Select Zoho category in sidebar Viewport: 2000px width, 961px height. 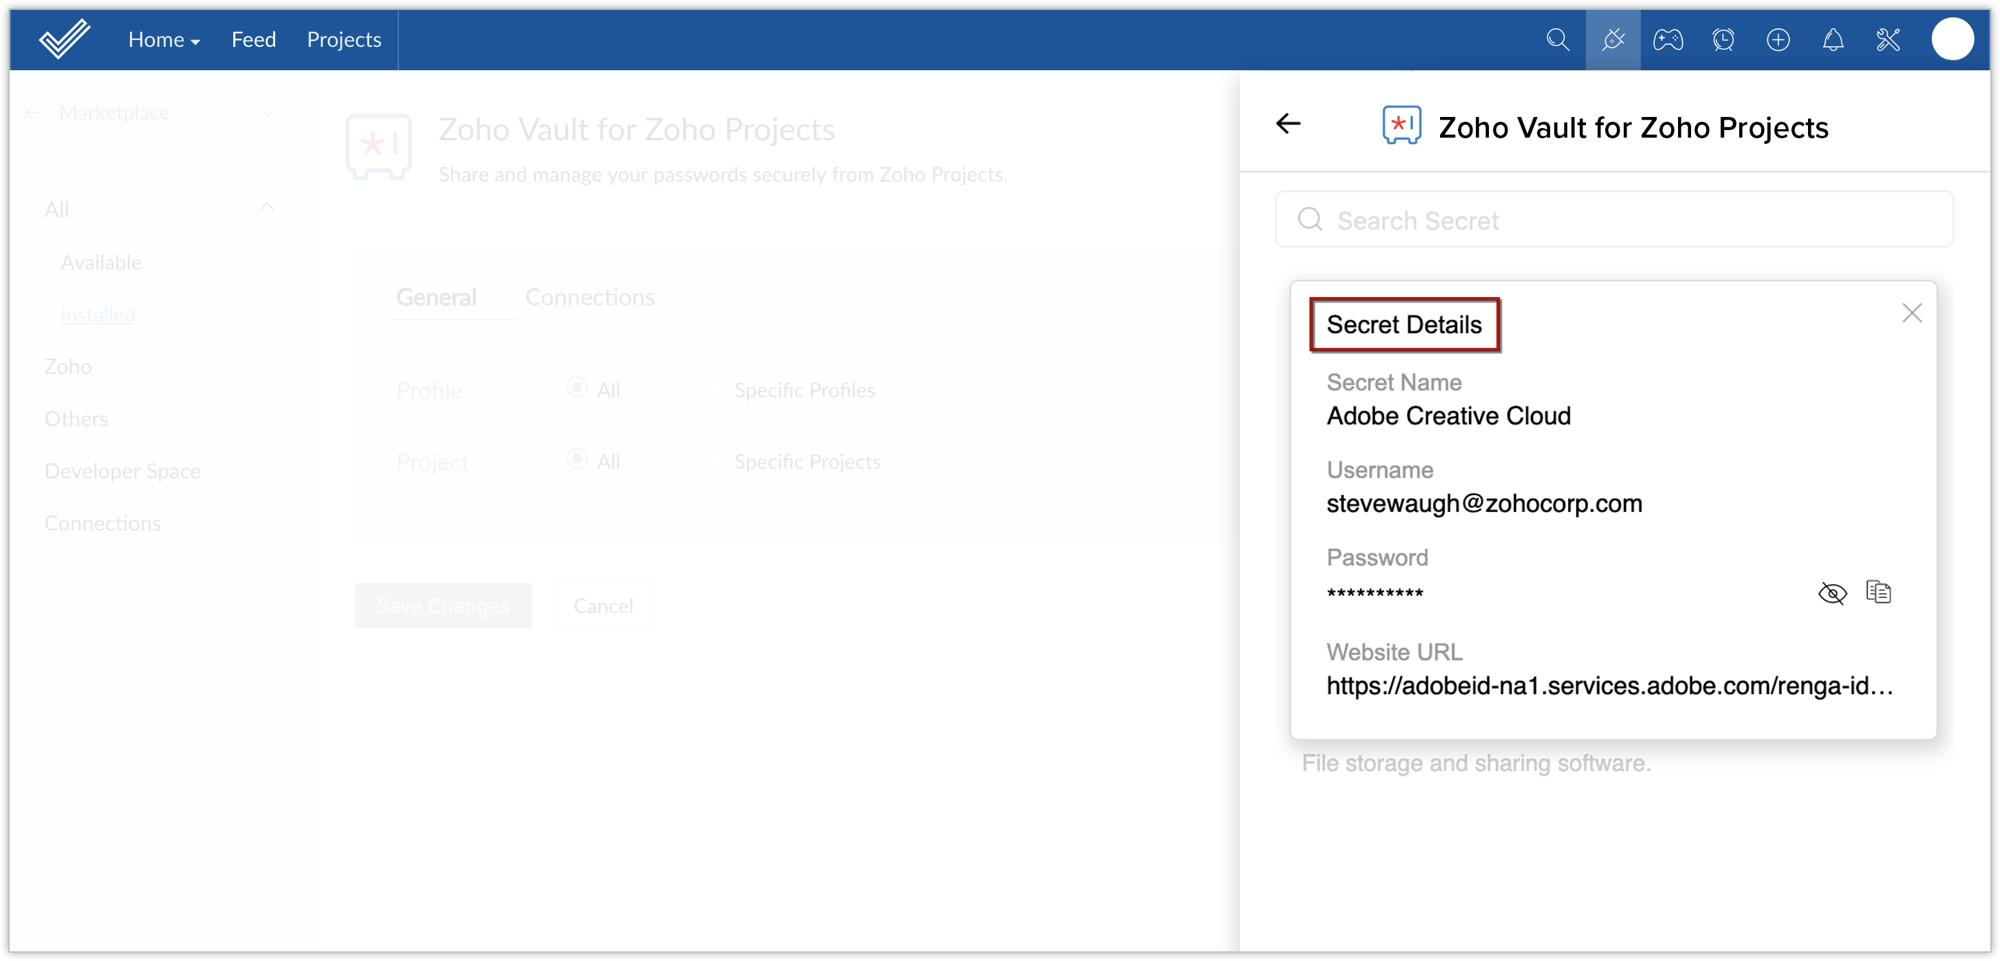(68, 366)
